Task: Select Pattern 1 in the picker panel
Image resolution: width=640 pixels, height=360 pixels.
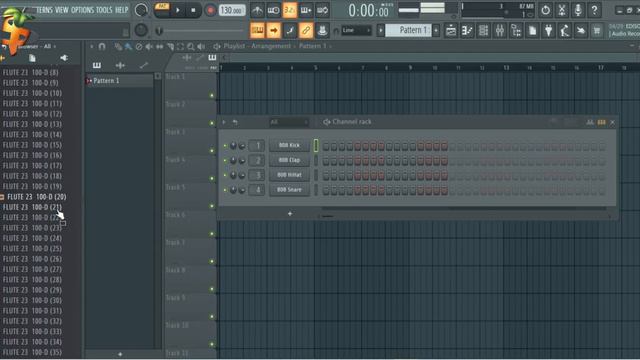Action: [119, 81]
